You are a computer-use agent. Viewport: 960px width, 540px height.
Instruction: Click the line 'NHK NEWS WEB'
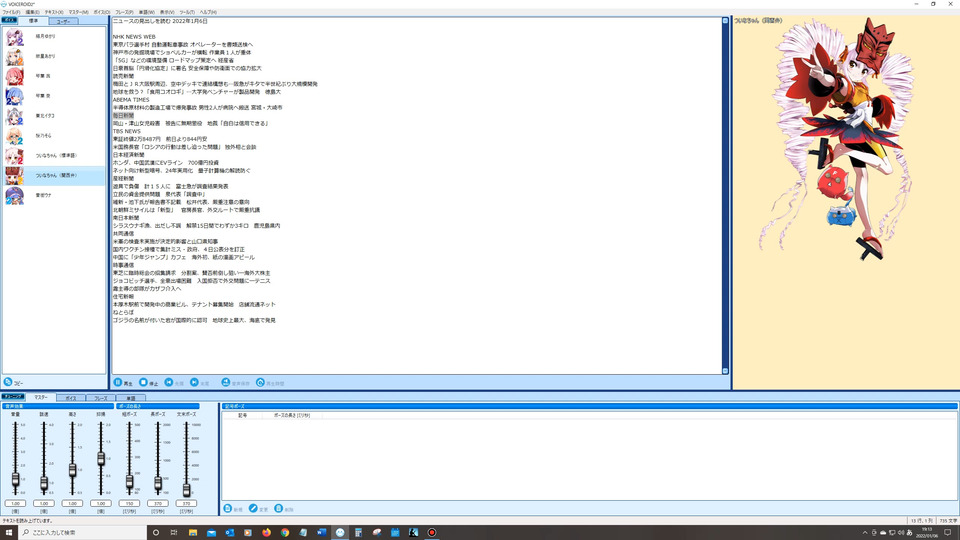[134, 37]
